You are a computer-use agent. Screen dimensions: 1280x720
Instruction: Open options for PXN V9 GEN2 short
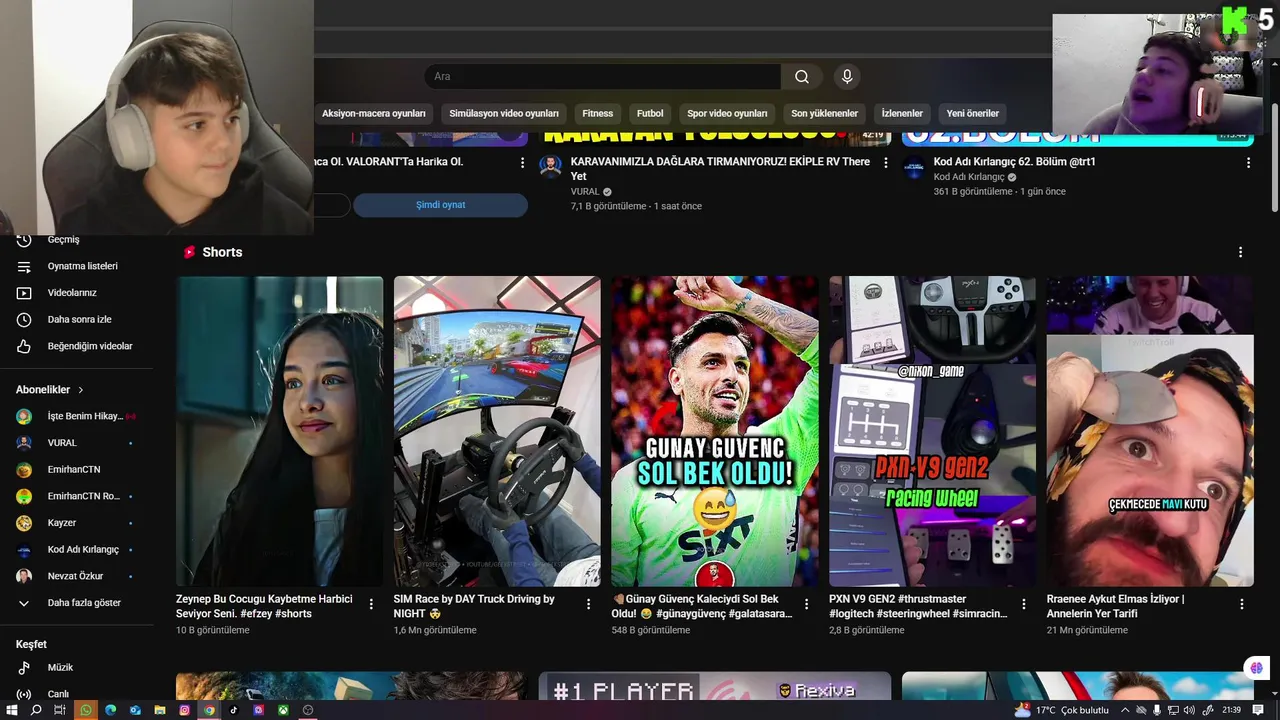(1024, 604)
